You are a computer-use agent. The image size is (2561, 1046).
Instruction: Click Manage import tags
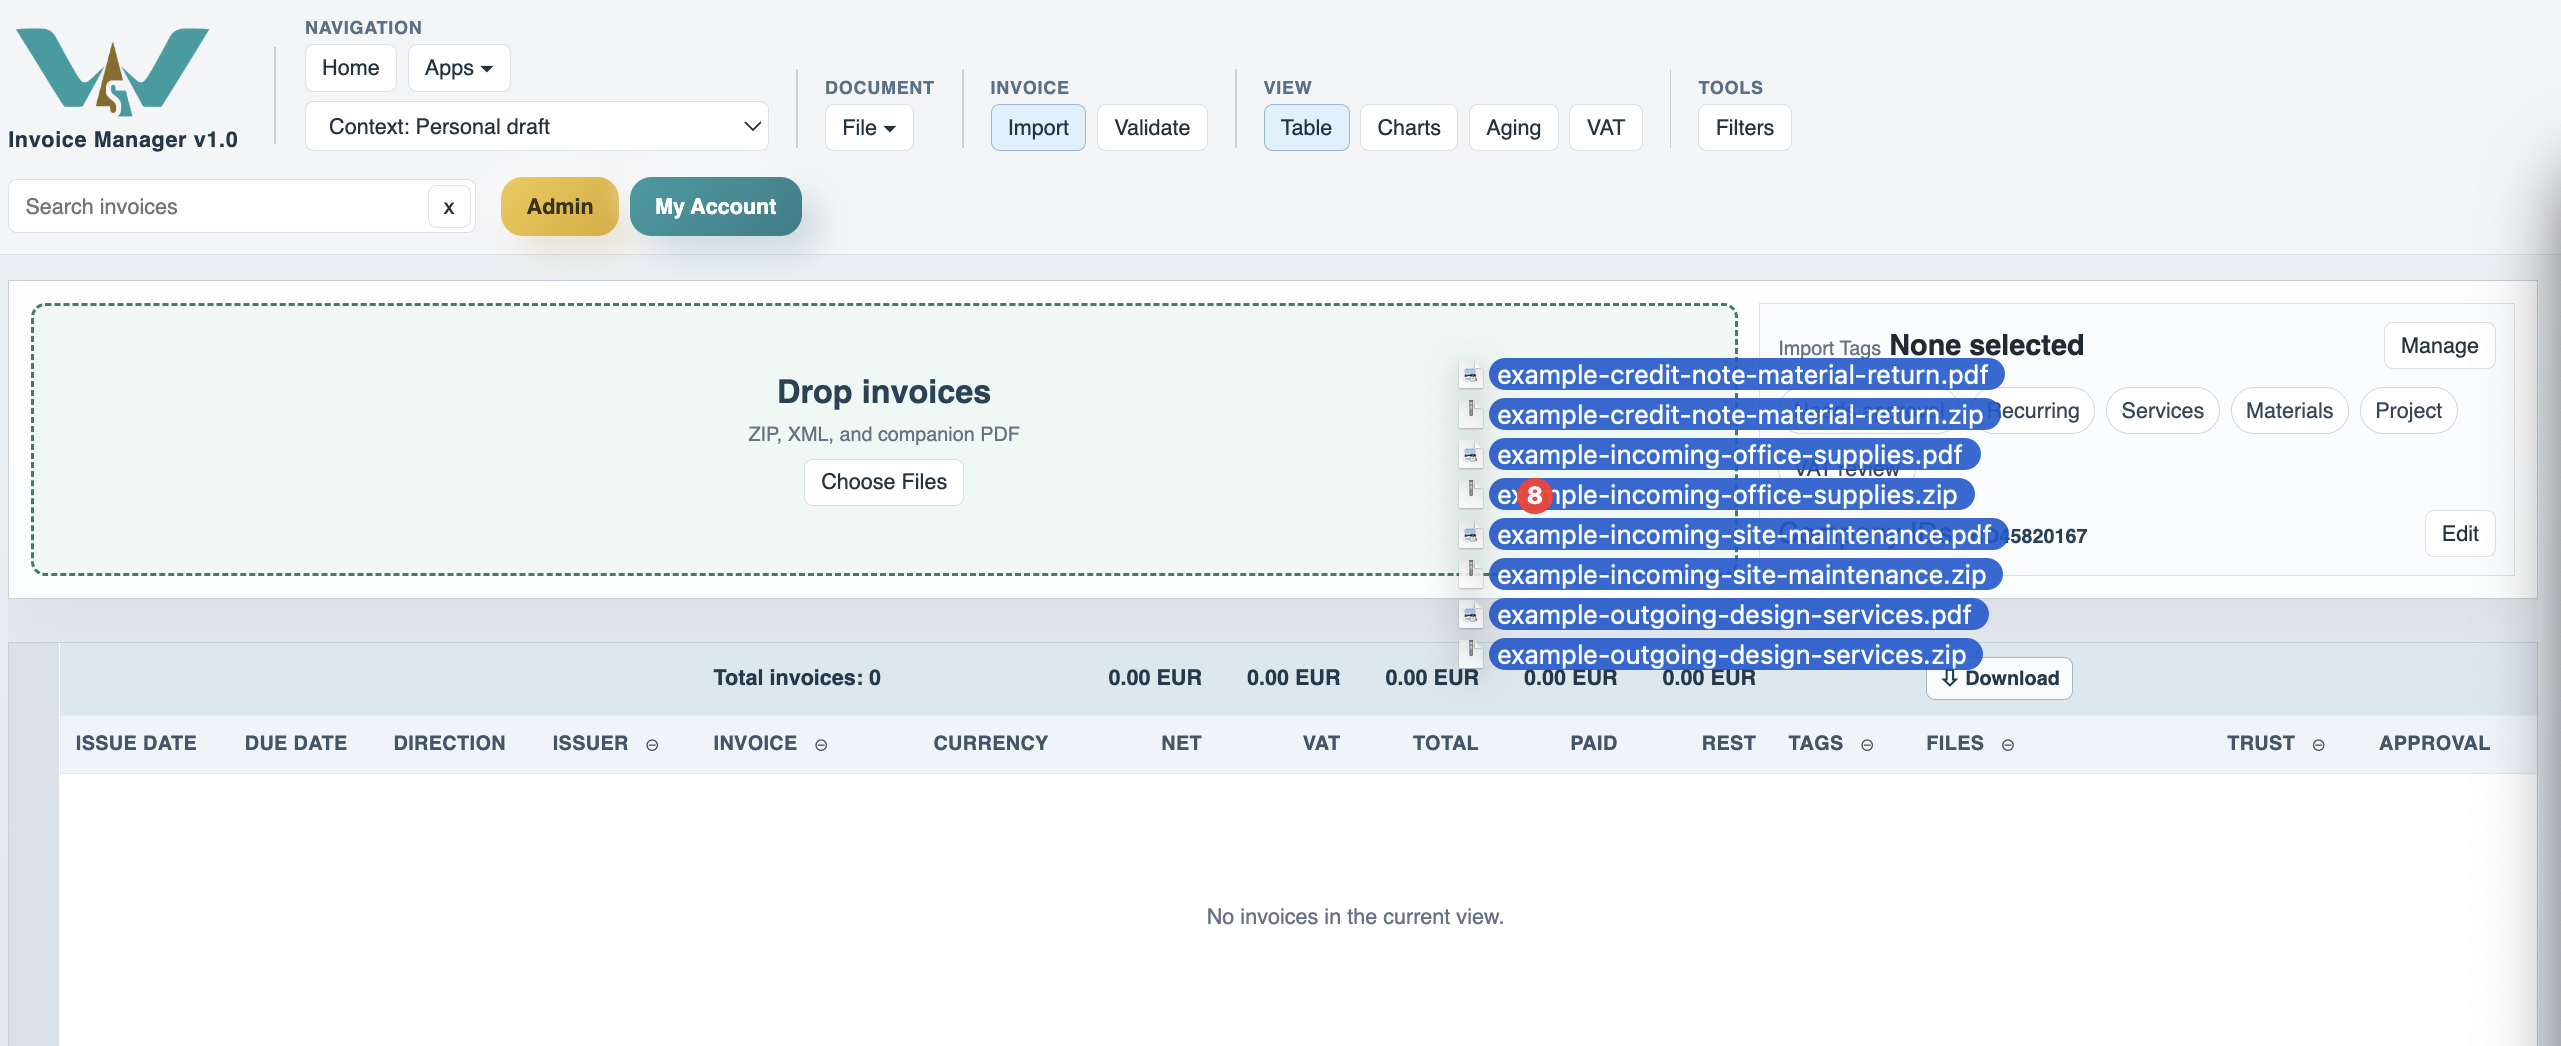(2440, 346)
